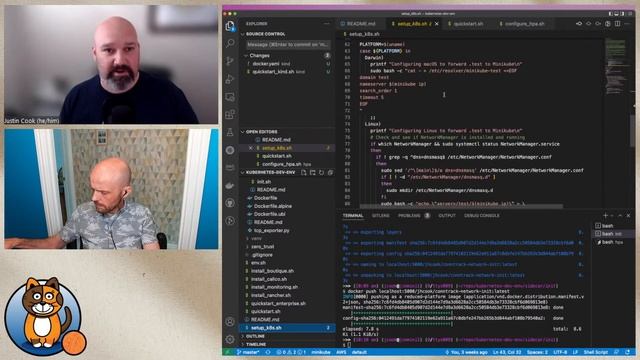Screen dimensions: 640x360
Task: Close the terminal panel with X
Action: 629,215
